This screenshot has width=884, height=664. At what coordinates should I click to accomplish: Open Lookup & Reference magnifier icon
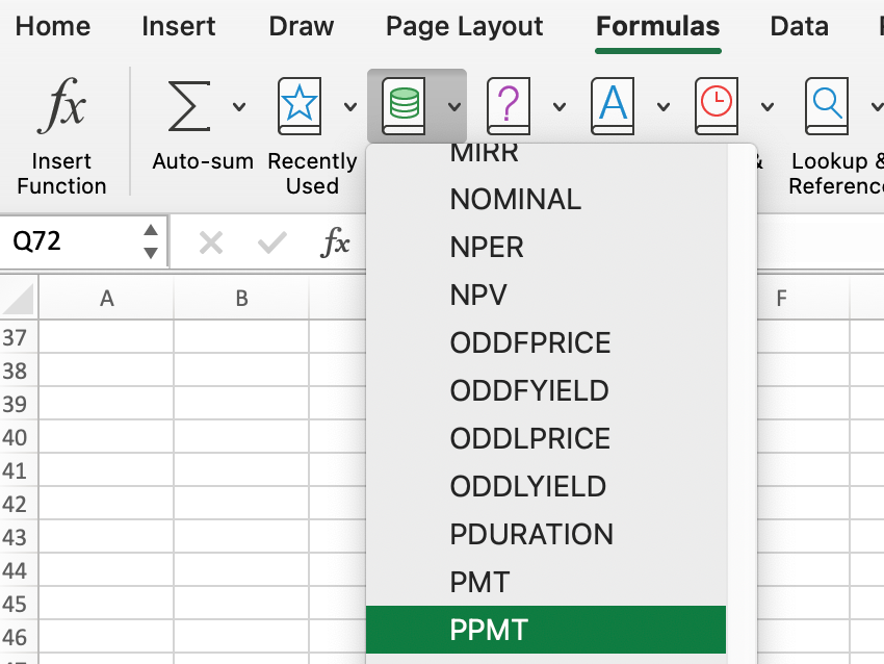click(826, 106)
